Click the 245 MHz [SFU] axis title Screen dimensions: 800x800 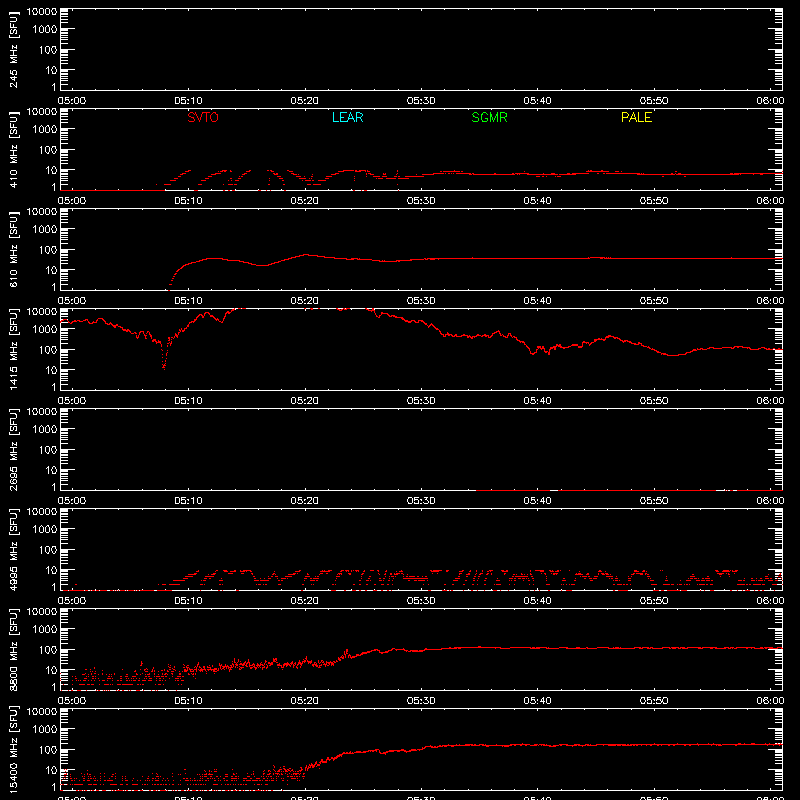pyautogui.click(x=14, y=49)
